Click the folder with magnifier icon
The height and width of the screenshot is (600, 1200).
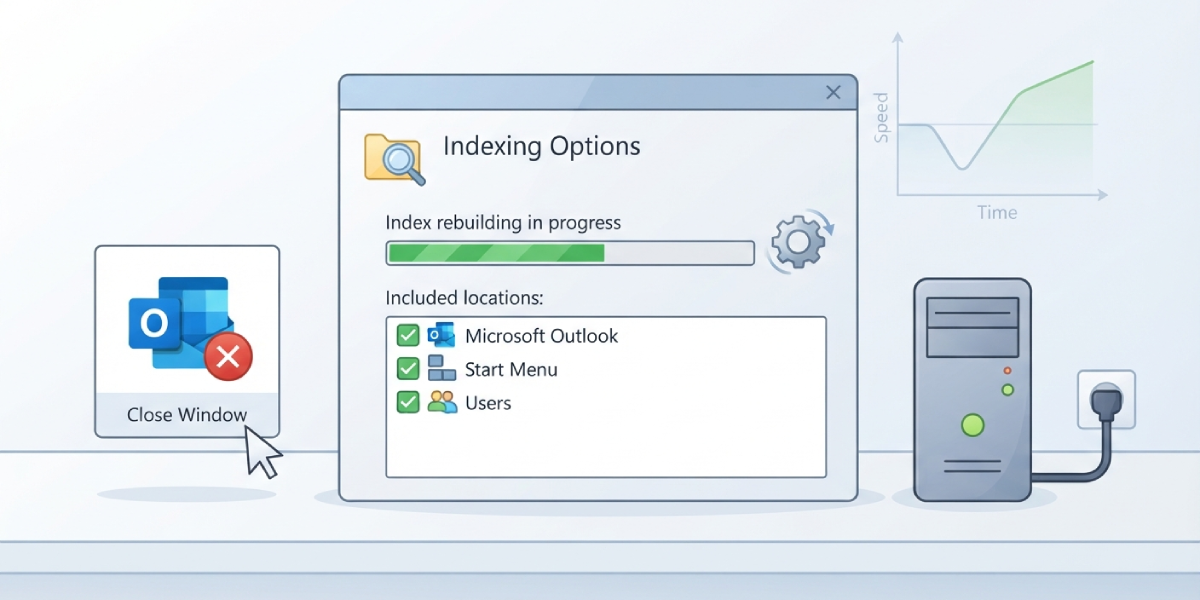(395, 158)
